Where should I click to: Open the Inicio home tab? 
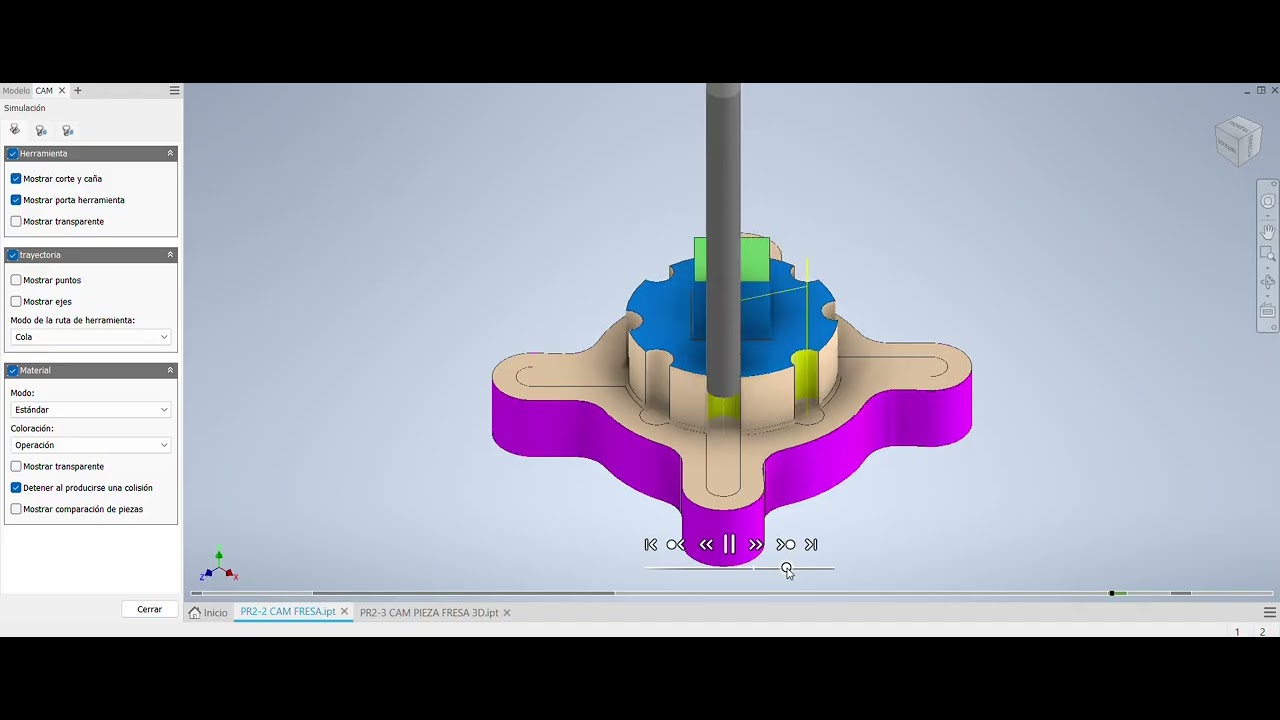208,612
